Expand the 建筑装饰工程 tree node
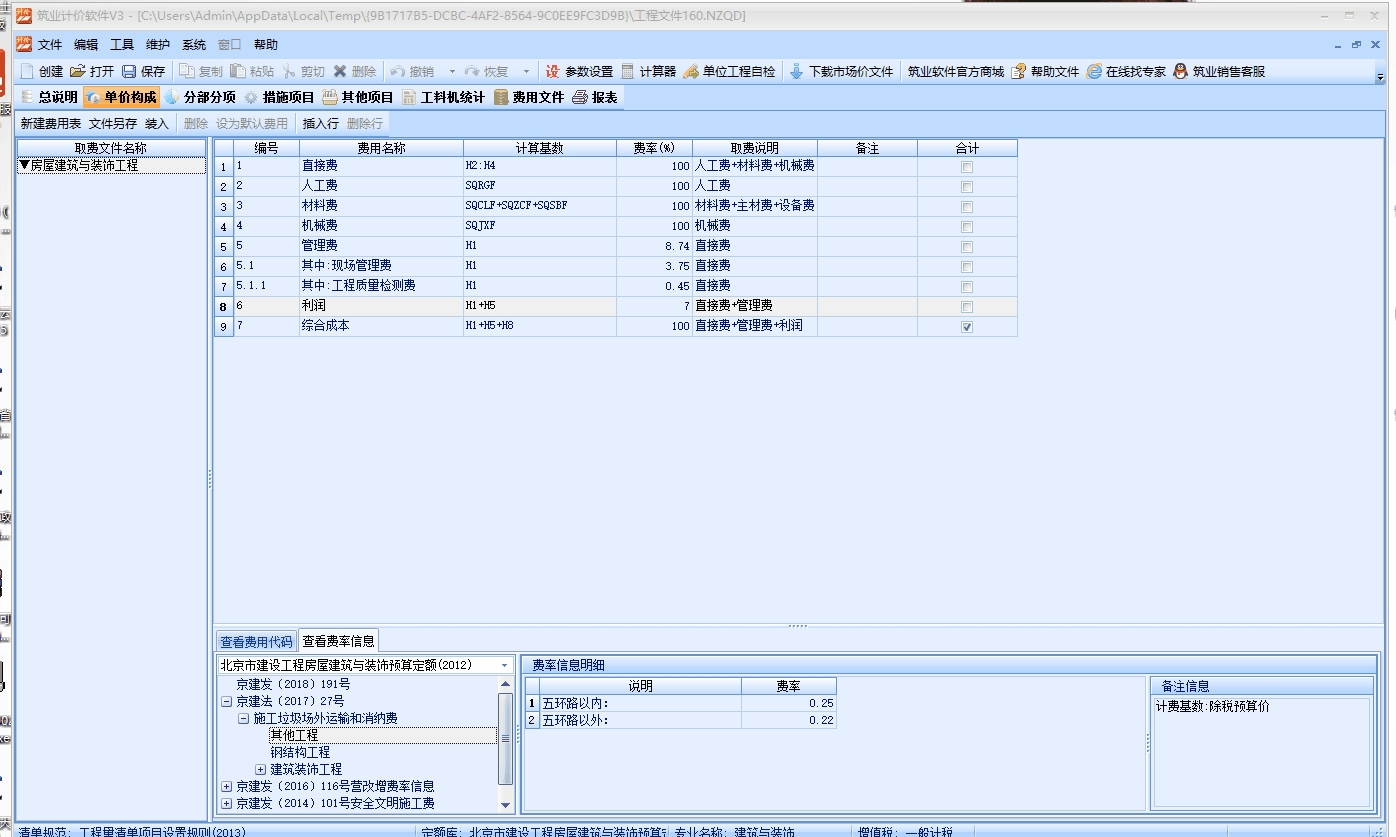The width and height of the screenshot is (1396, 837). coord(261,769)
